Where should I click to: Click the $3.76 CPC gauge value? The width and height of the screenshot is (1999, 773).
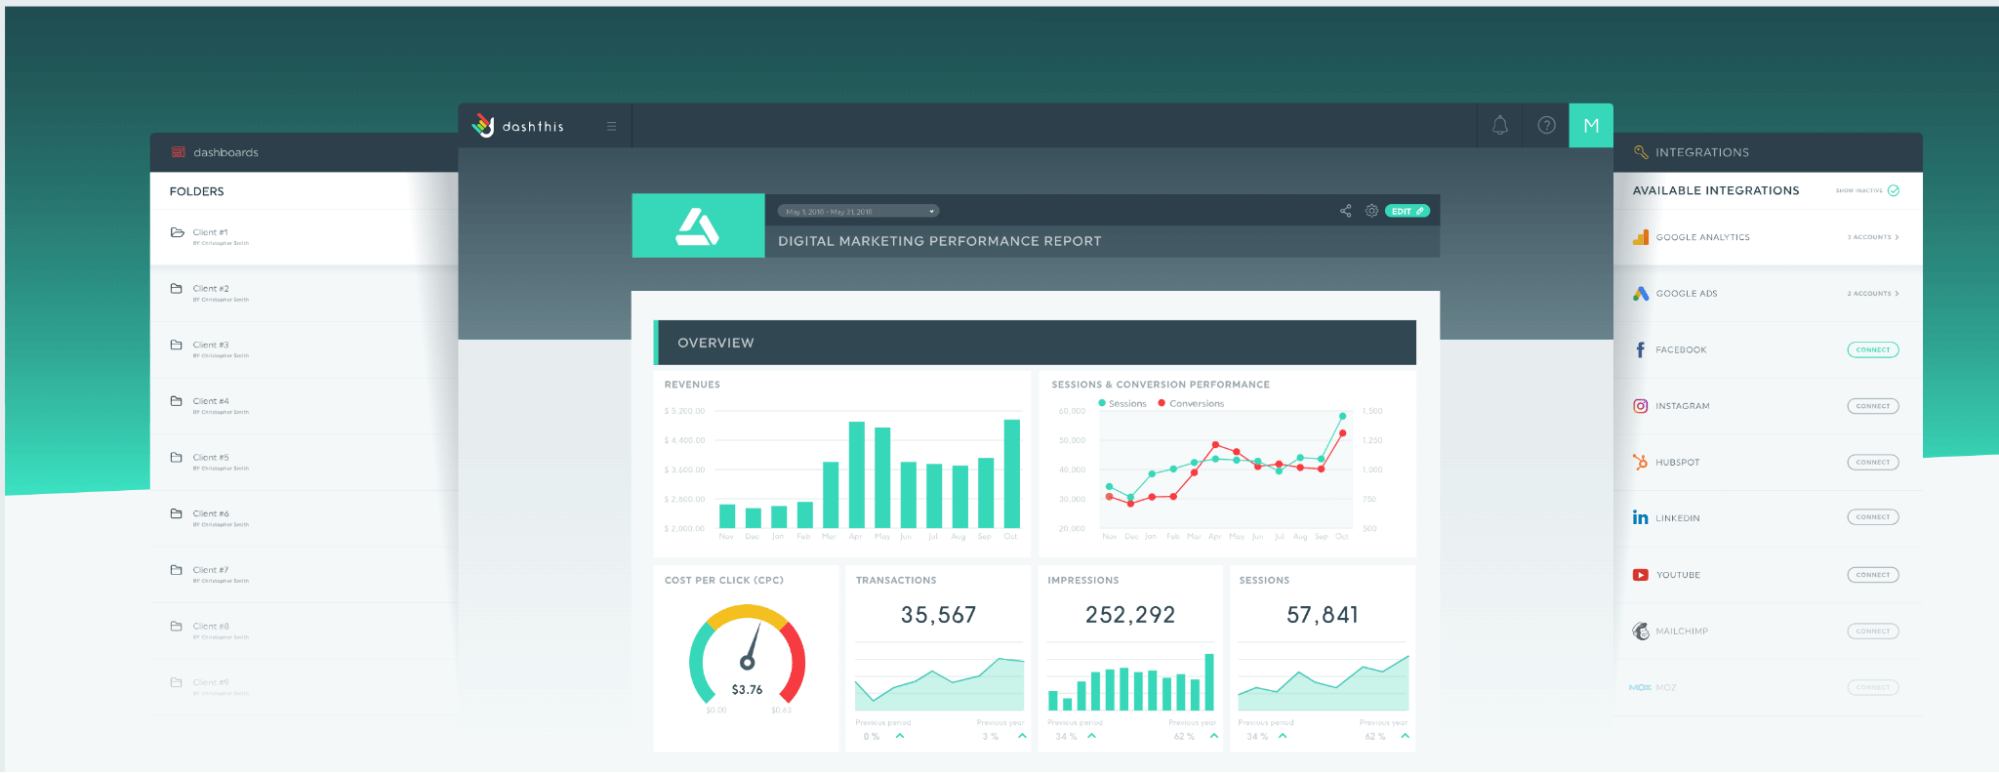747,689
